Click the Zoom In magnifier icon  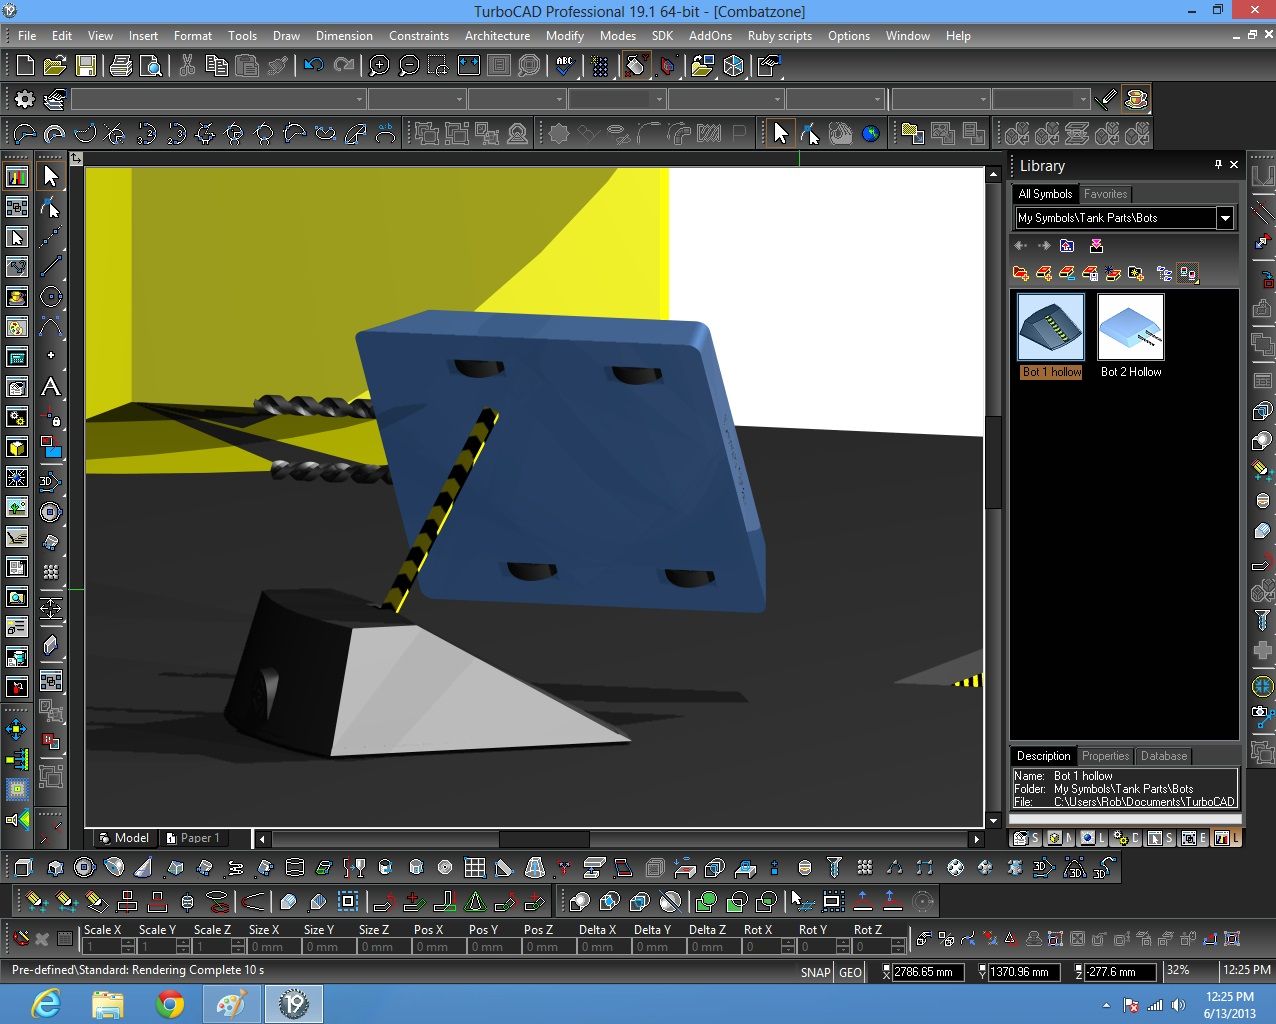[x=379, y=66]
